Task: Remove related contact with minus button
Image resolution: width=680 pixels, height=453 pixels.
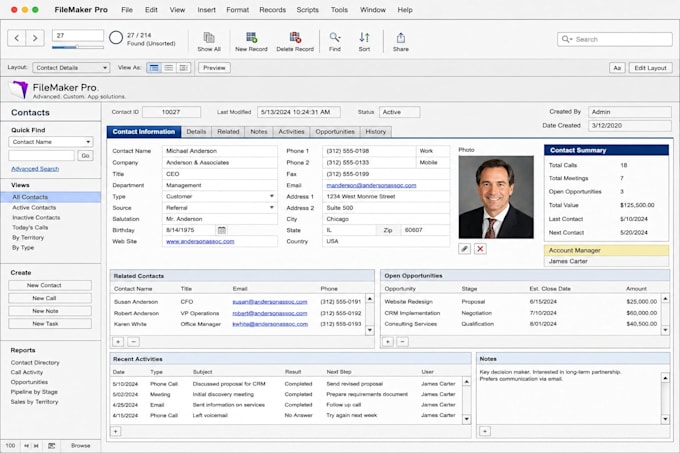Action: click(134, 342)
